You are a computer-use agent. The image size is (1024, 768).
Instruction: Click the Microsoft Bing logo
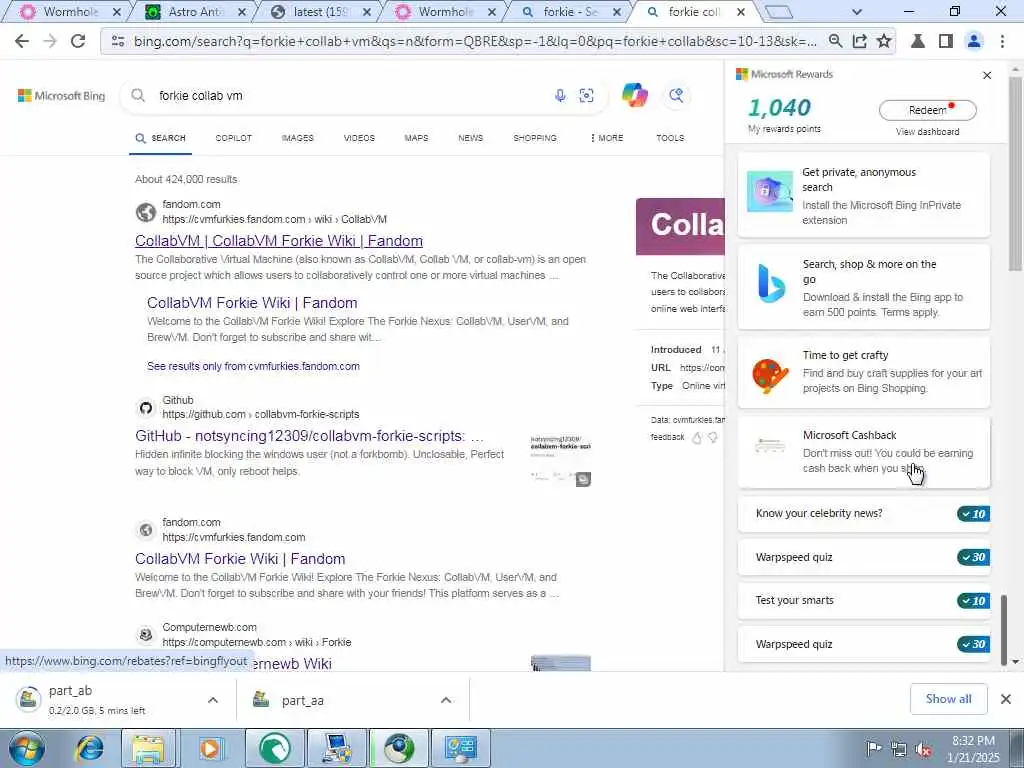(61, 95)
